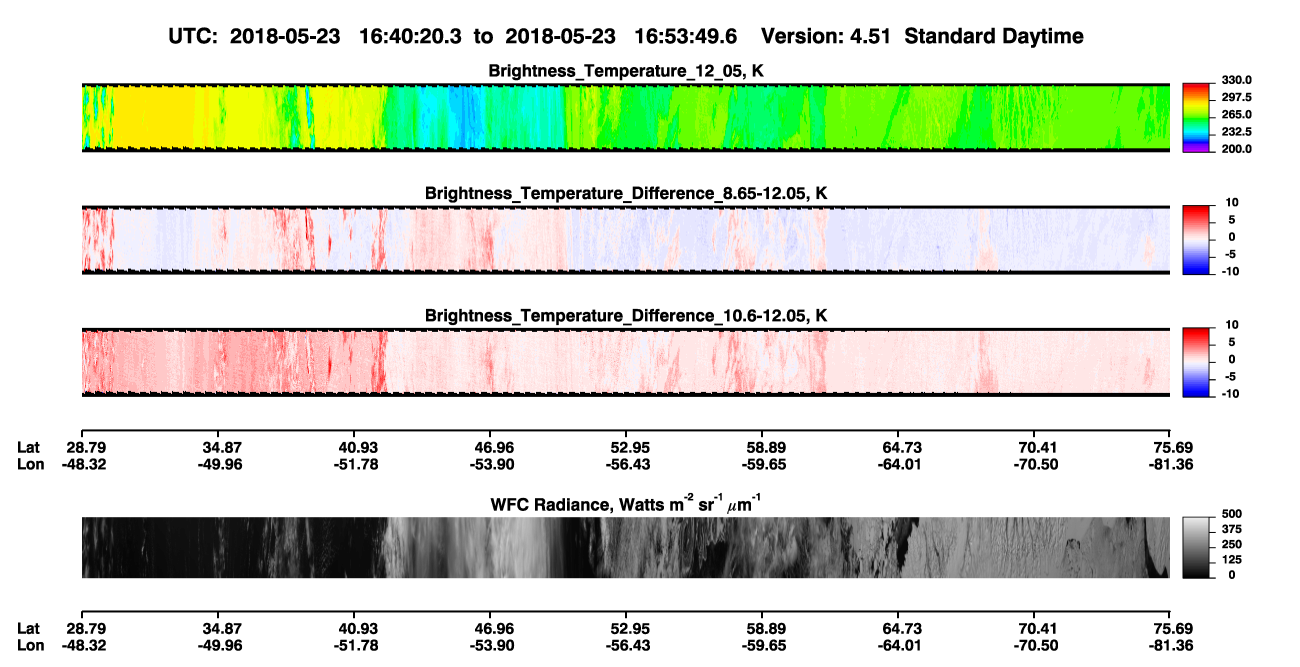The width and height of the screenshot is (1300, 667).
Task: Click the Version: 4.51 header text
Action: [826, 36]
